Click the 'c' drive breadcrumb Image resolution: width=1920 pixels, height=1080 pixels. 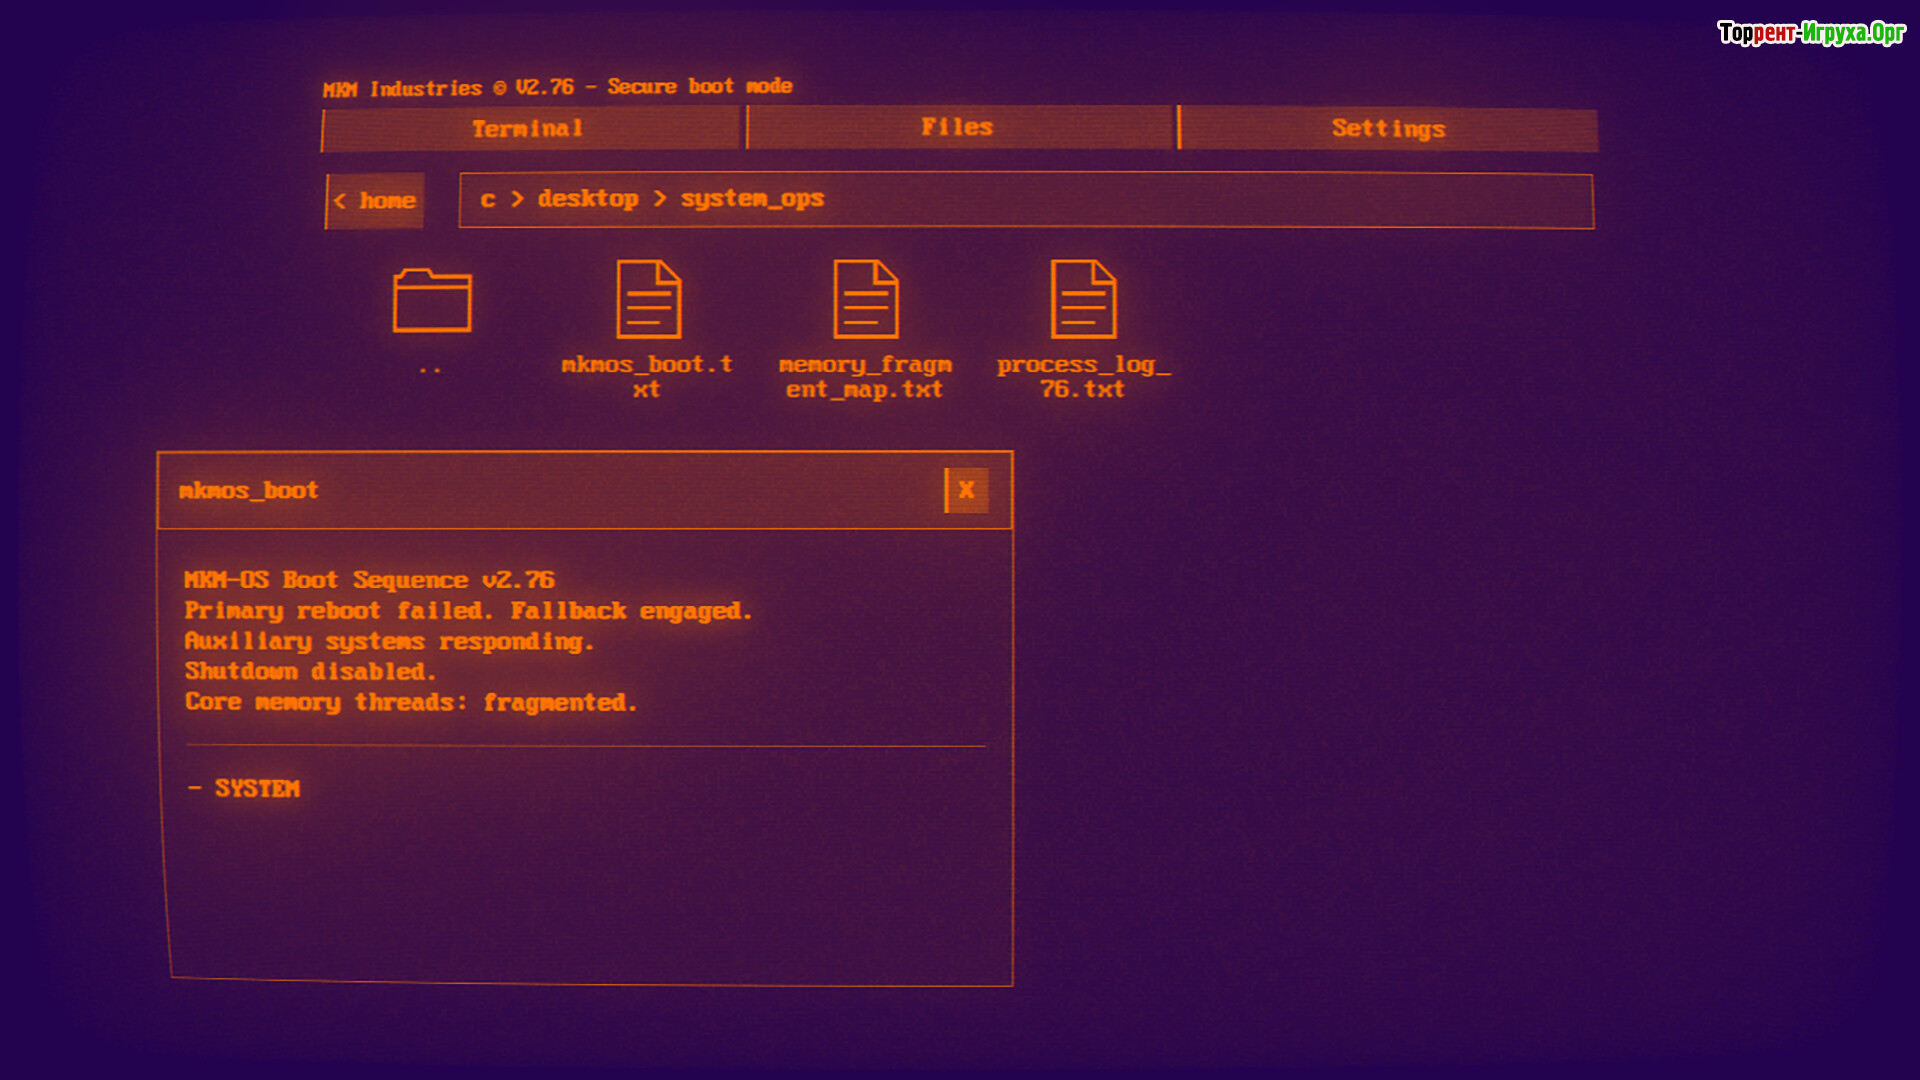coord(488,199)
